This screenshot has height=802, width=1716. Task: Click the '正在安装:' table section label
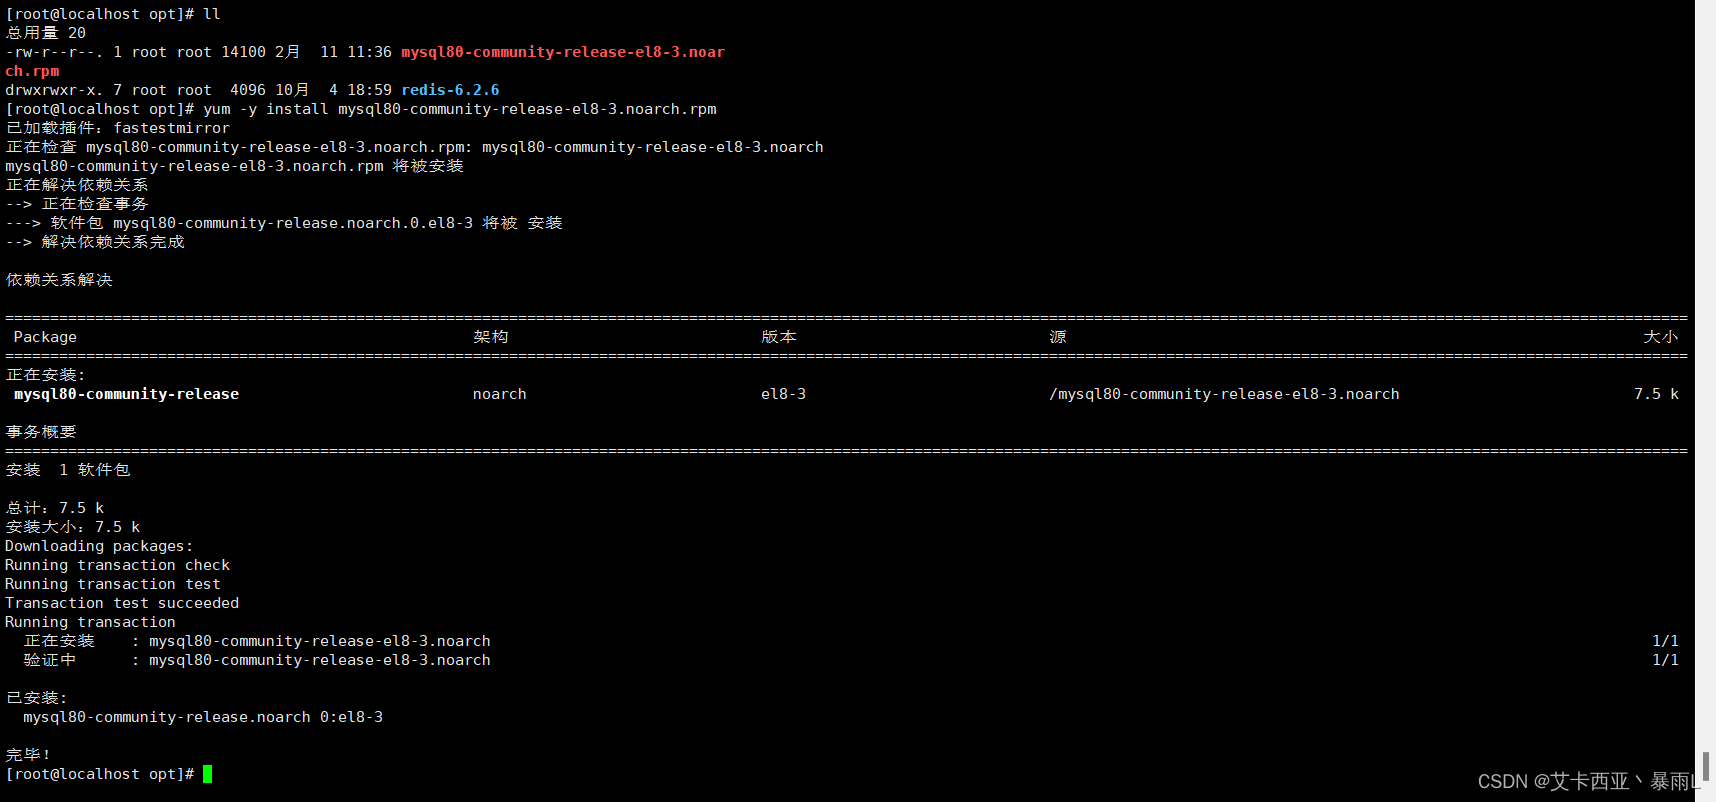[46, 375]
